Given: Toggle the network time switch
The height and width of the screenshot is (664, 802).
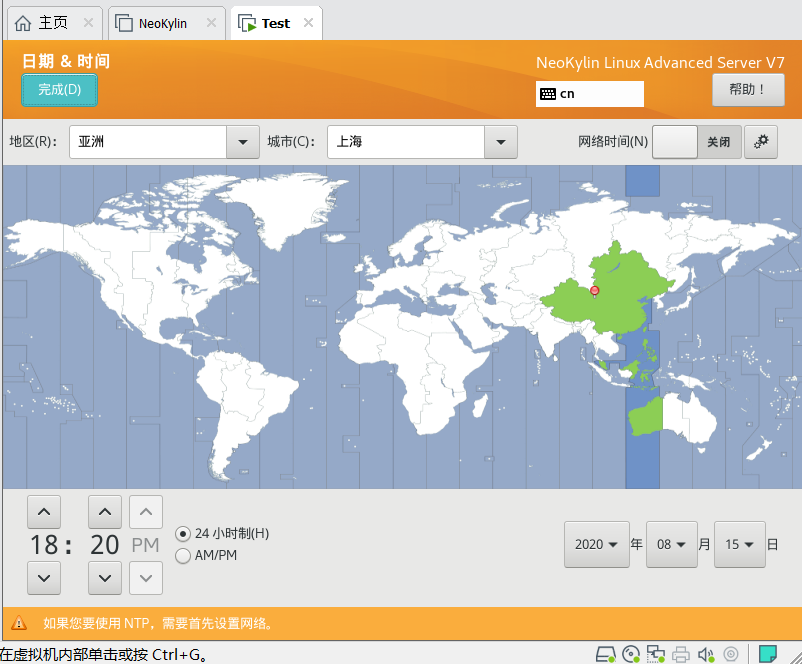Looking at the screenshot, I should 697,142.
